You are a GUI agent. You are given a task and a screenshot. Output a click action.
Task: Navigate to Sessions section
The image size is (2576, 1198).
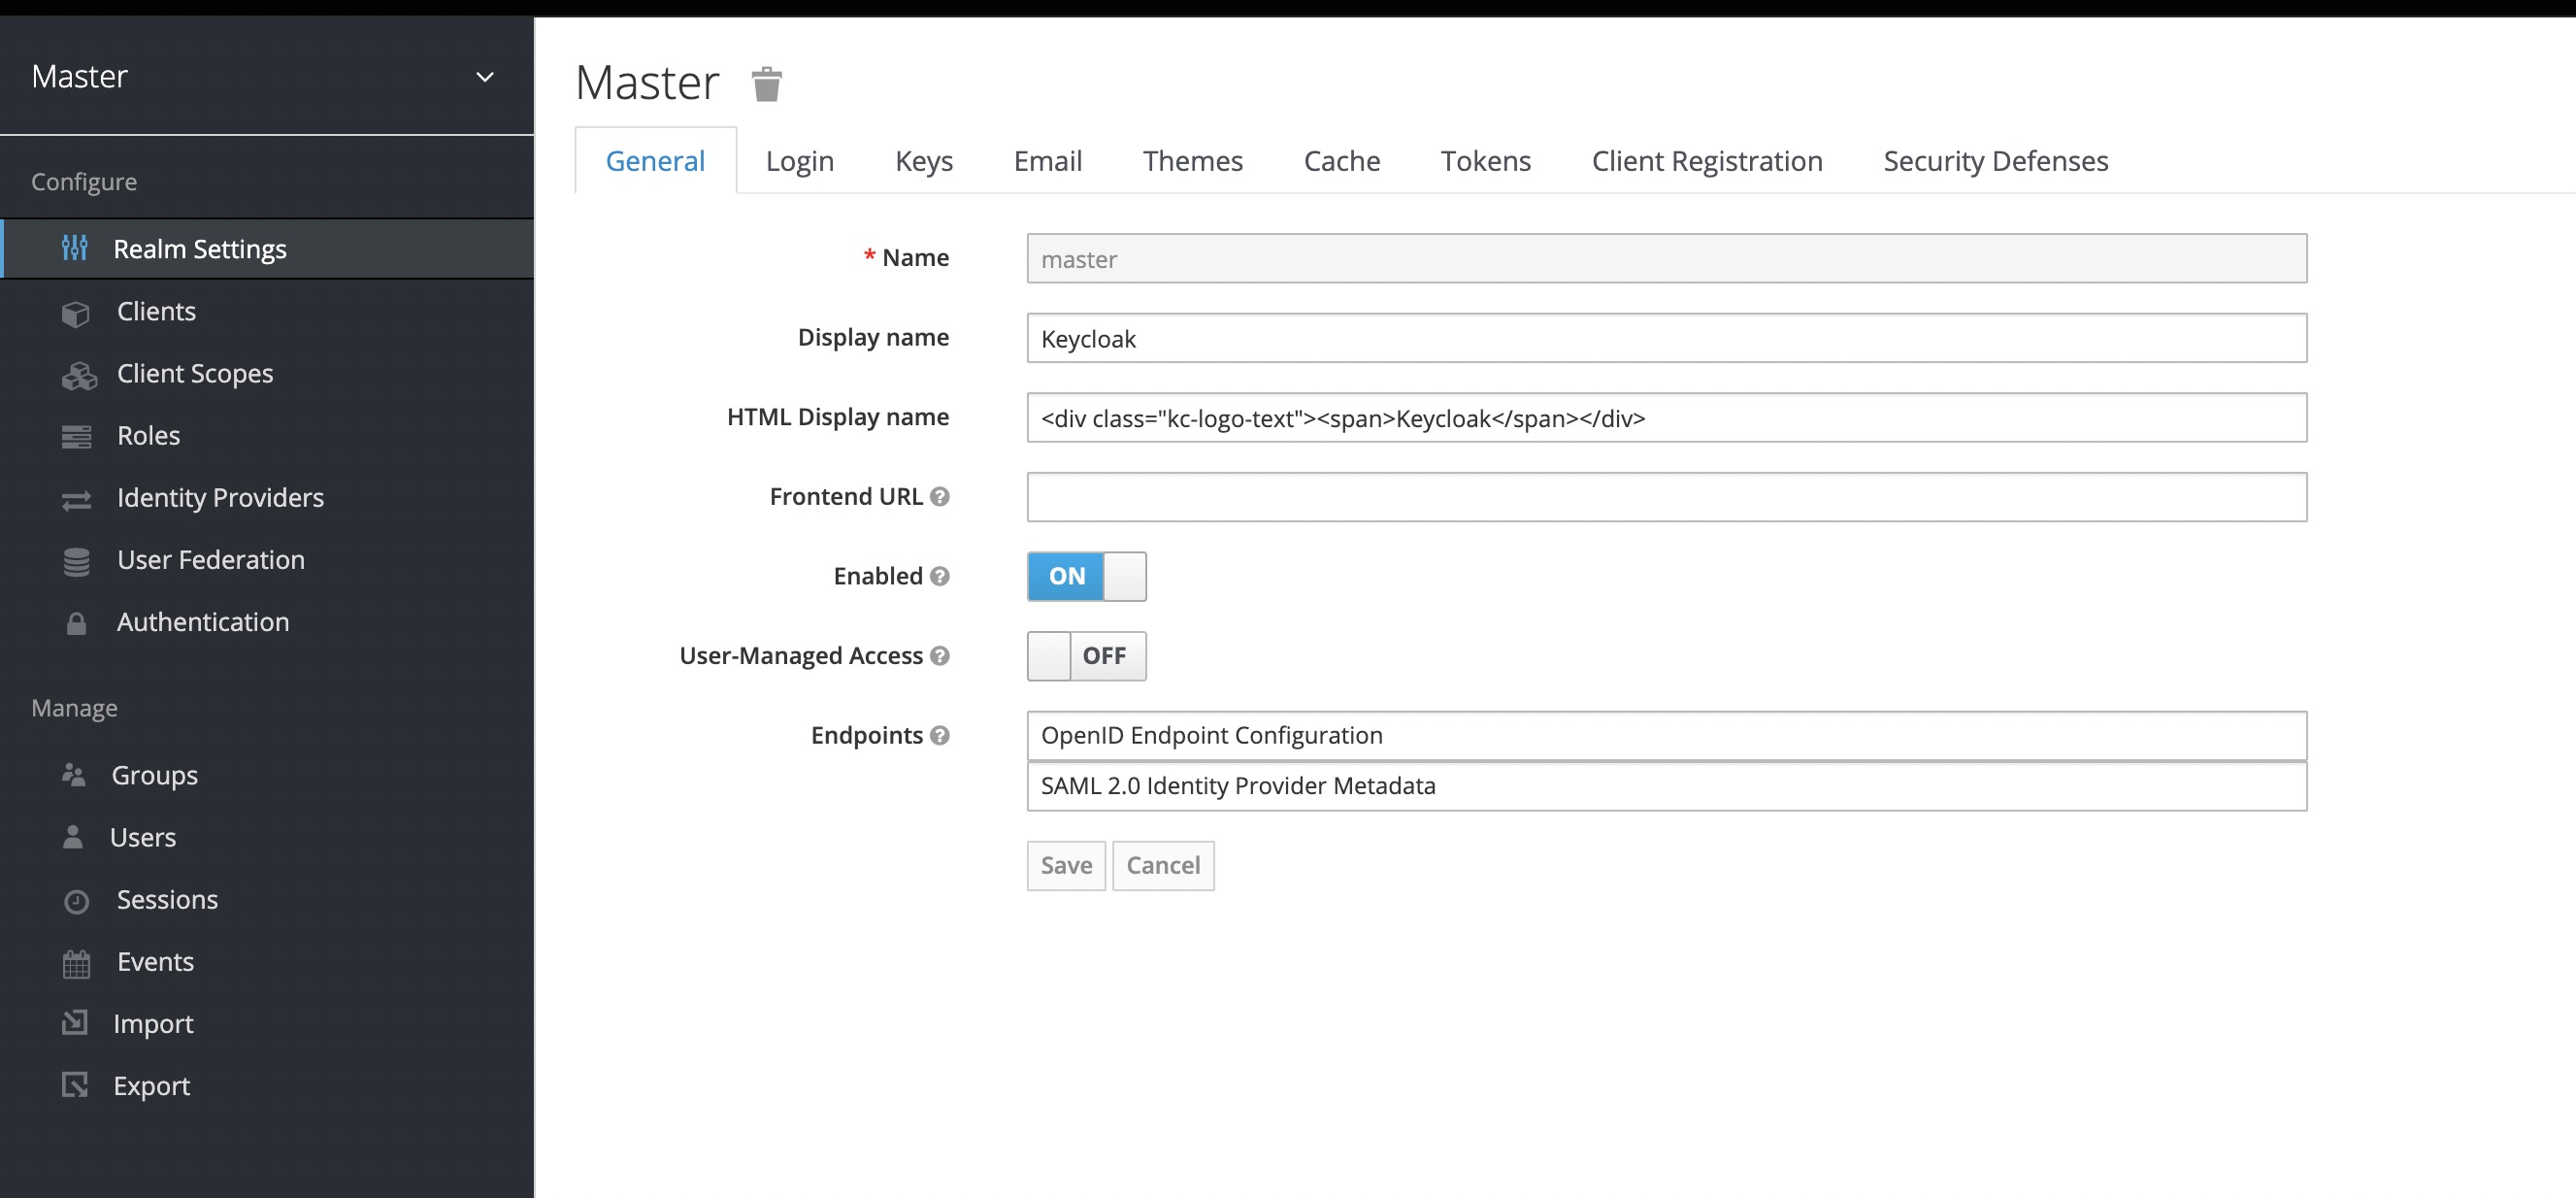click(166, 899)
